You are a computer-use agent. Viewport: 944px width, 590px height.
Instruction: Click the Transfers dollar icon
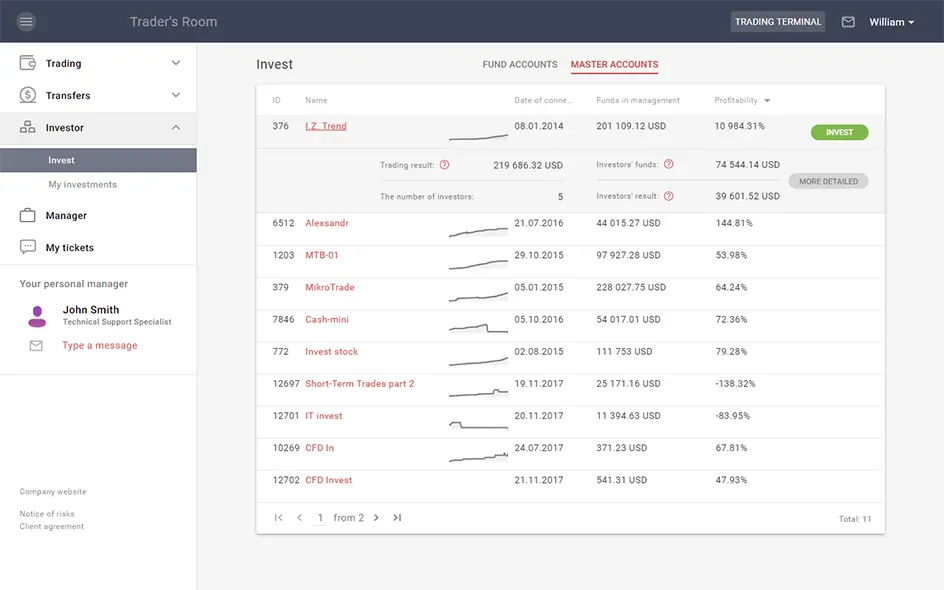[28, 95]
